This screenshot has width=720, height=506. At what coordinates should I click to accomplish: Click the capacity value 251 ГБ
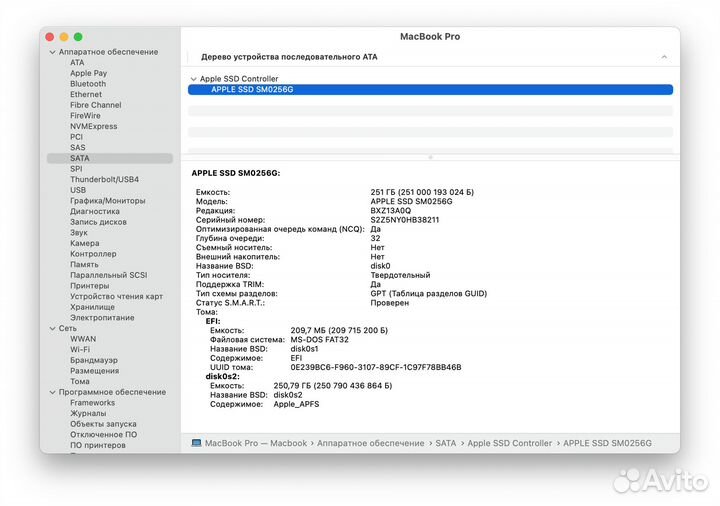422,192
